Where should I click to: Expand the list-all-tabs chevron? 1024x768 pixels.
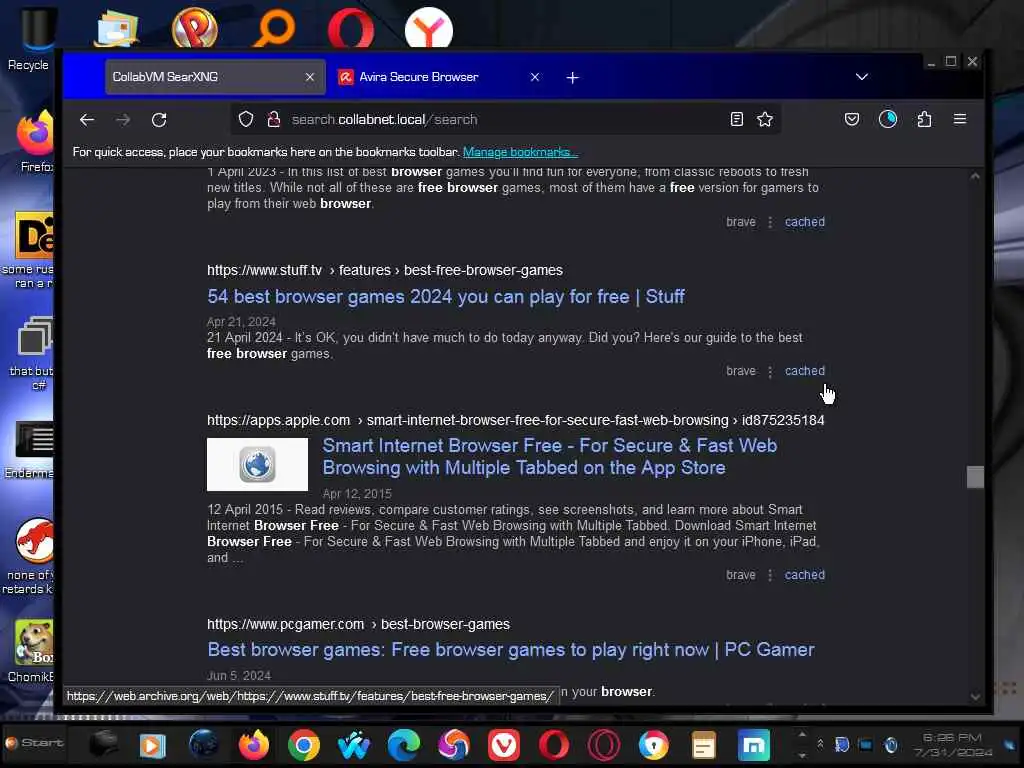pyautogui.click(x=862, y=77)
